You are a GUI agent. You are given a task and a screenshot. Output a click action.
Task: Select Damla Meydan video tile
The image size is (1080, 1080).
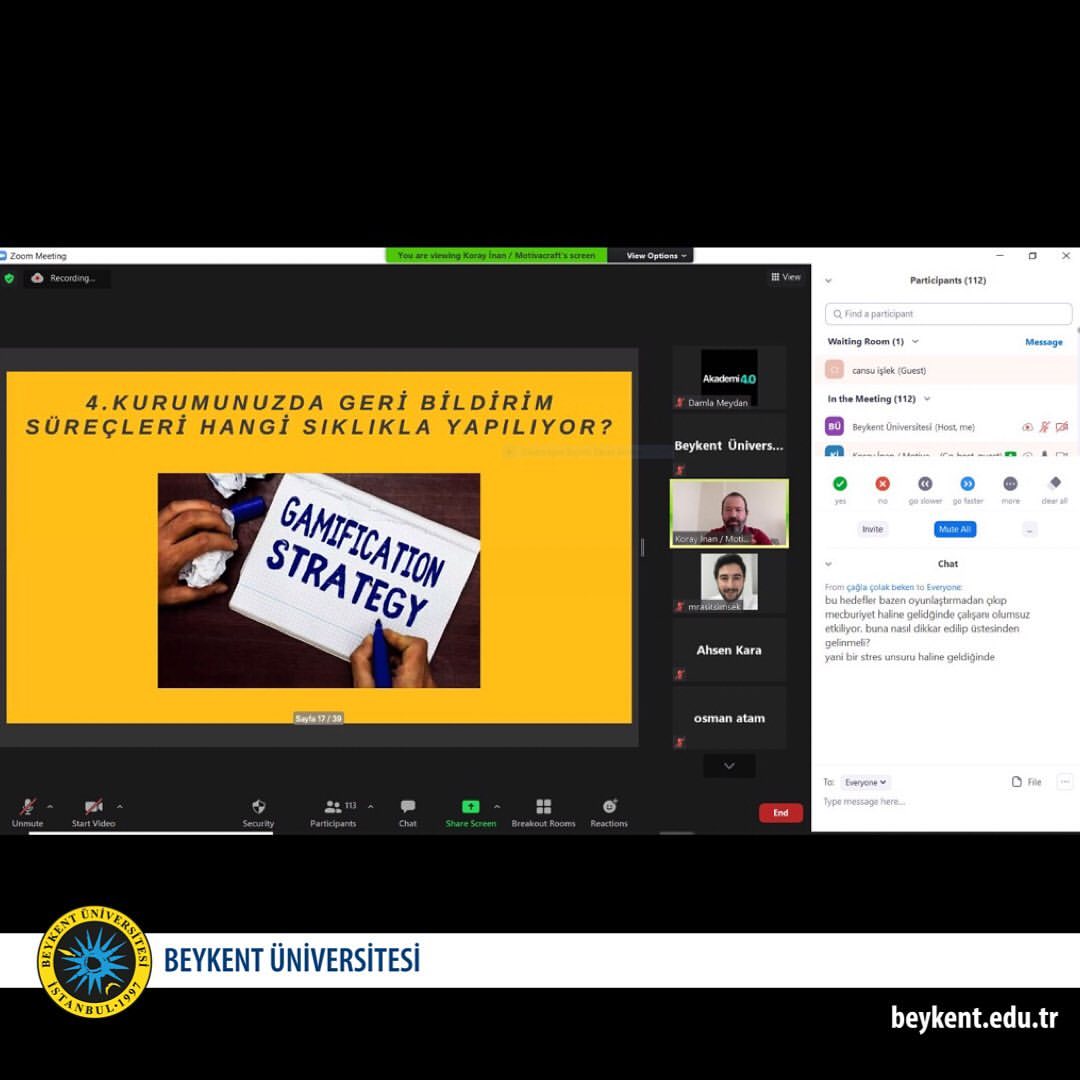729,377
